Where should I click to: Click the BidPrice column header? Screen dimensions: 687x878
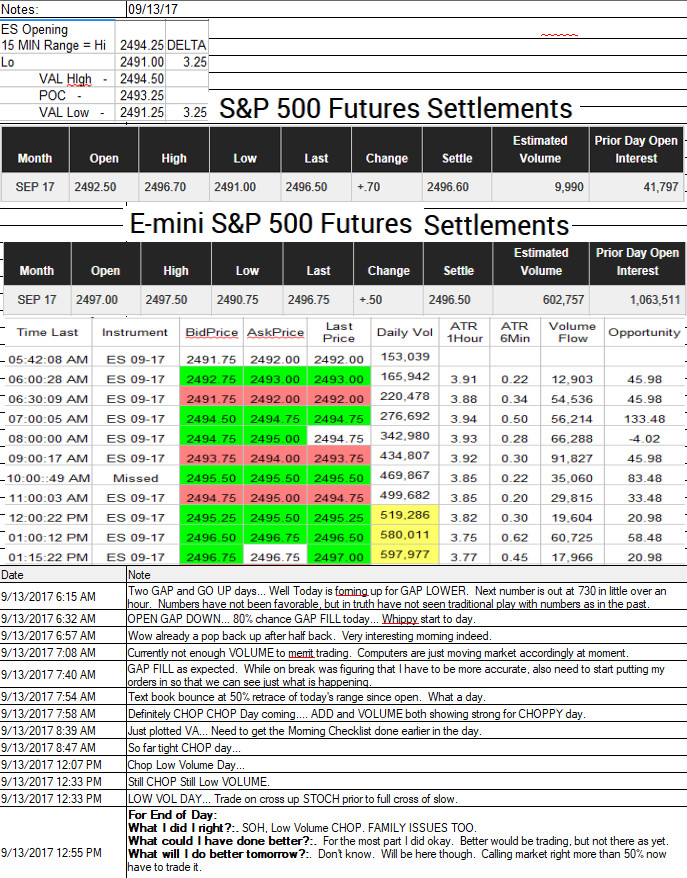(212, 332)
